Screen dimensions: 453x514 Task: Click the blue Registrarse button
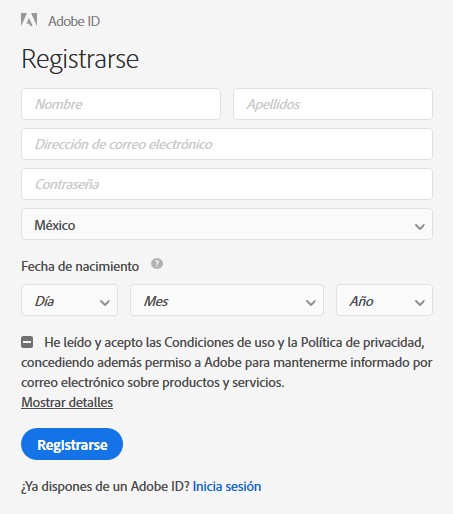tap(72, 444)
